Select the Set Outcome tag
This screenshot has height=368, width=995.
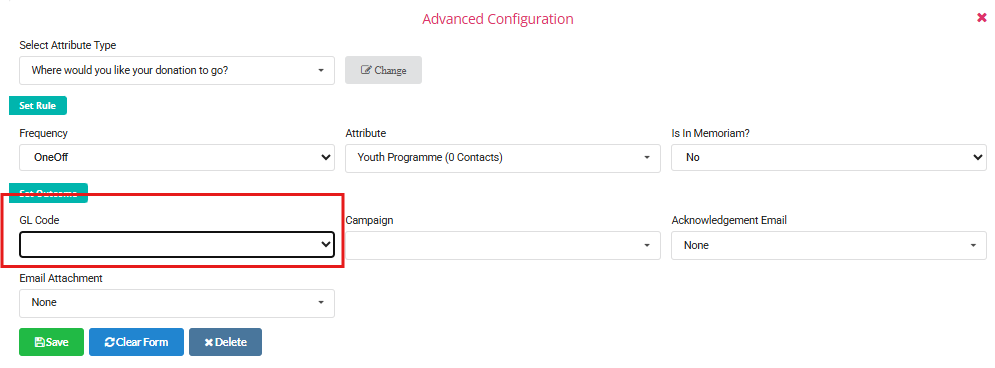point(48,193)
